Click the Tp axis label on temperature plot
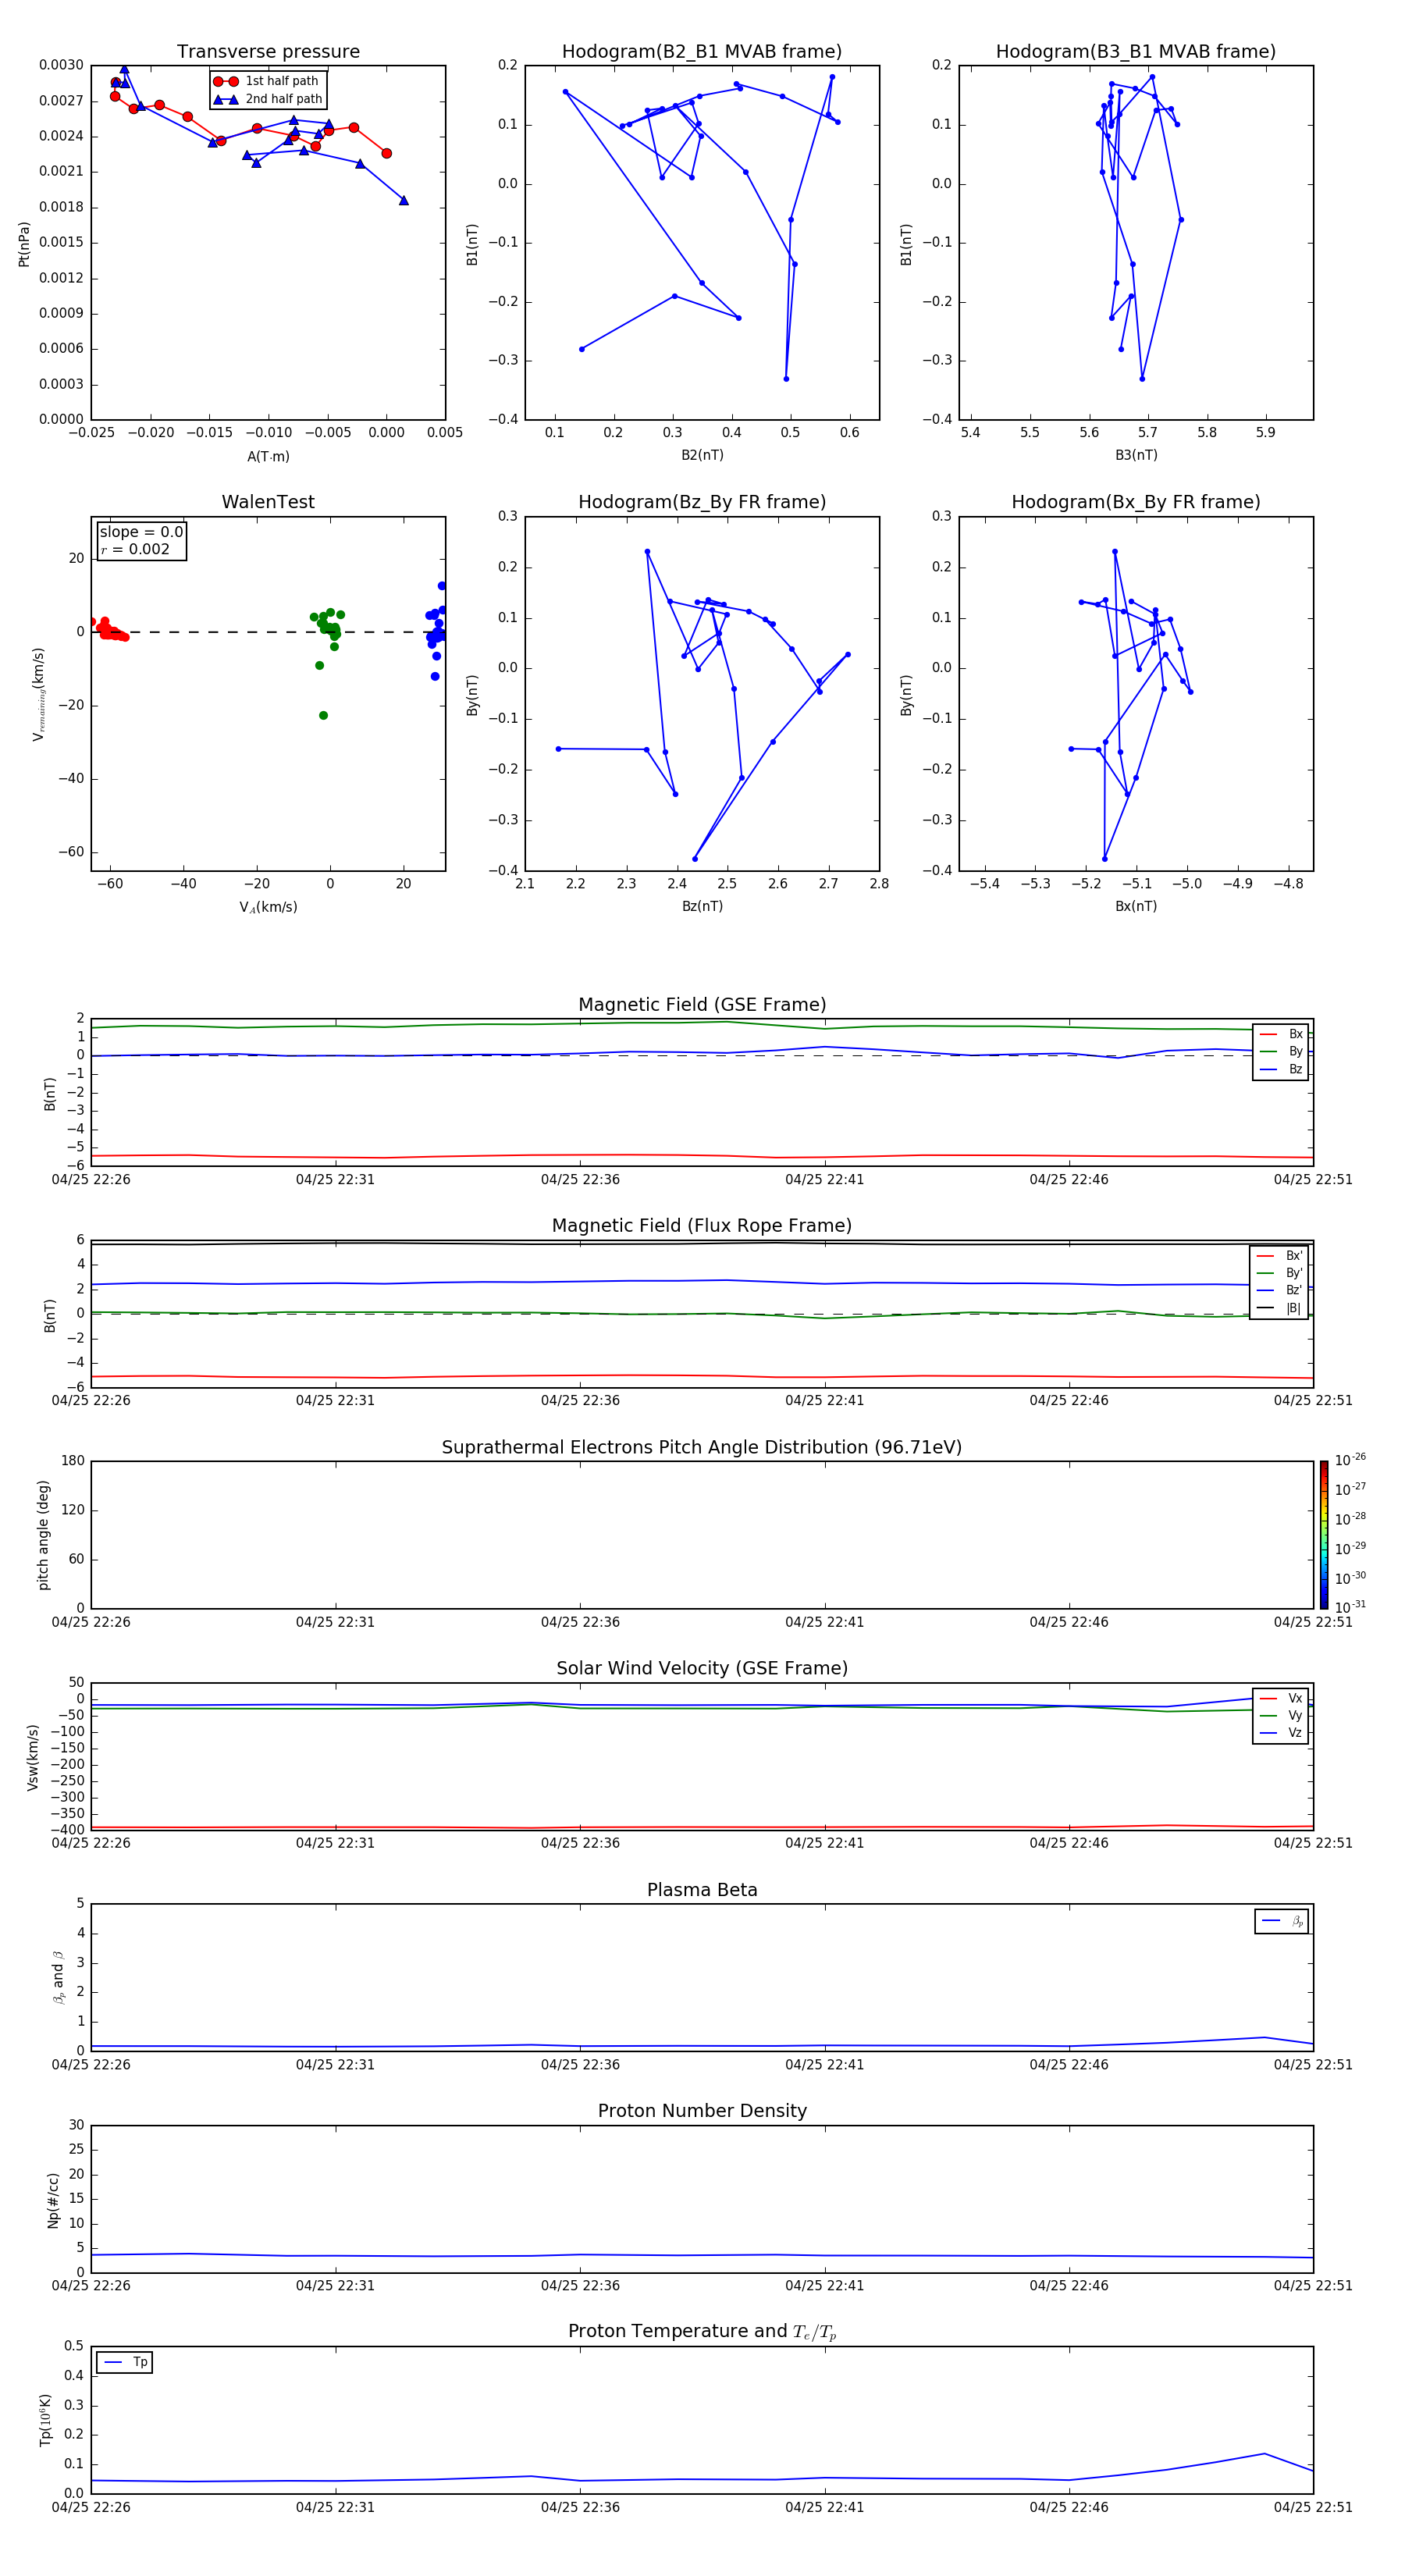 [x=45, y=2420]
